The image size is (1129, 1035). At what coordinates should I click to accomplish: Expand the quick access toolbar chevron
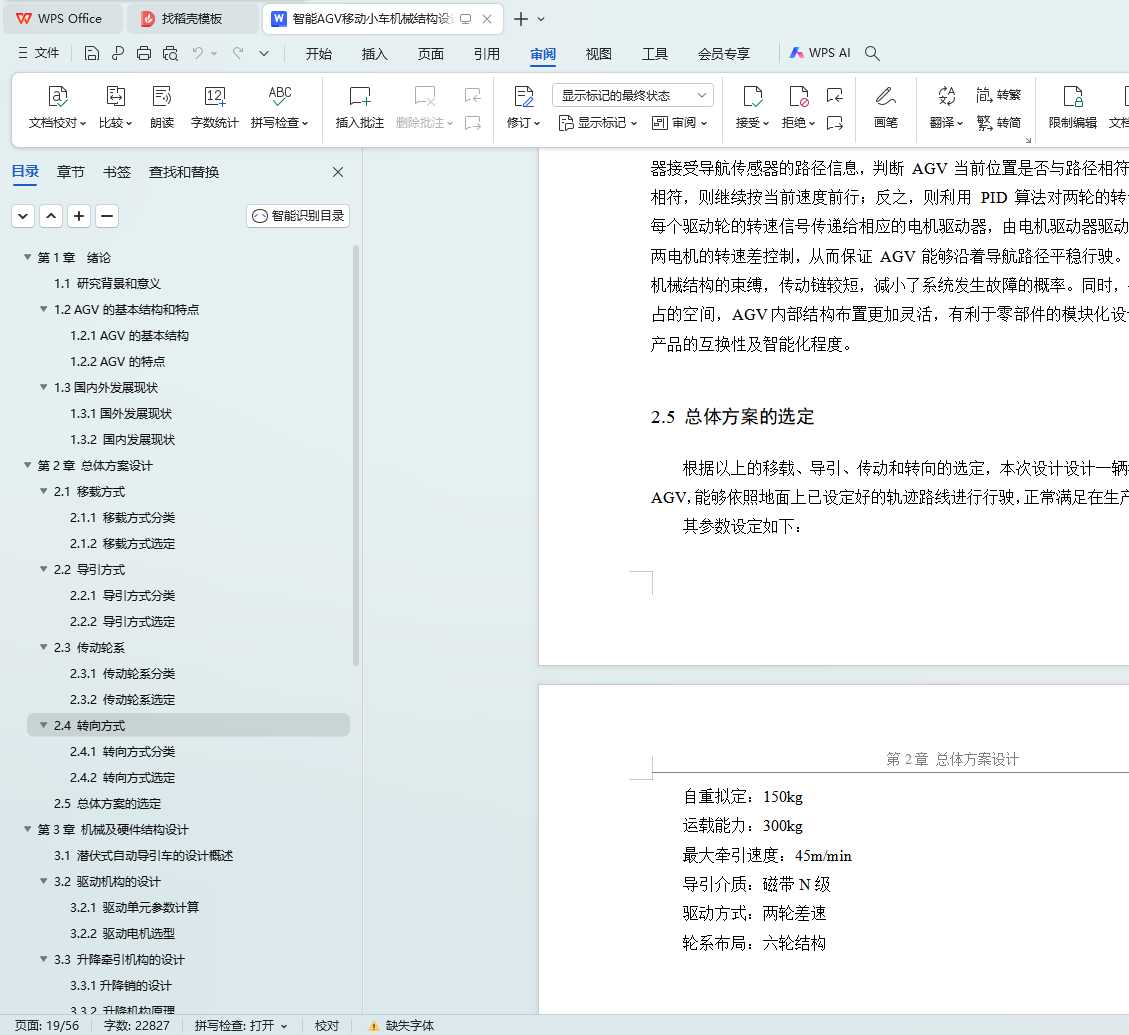[x=264, y=53]
